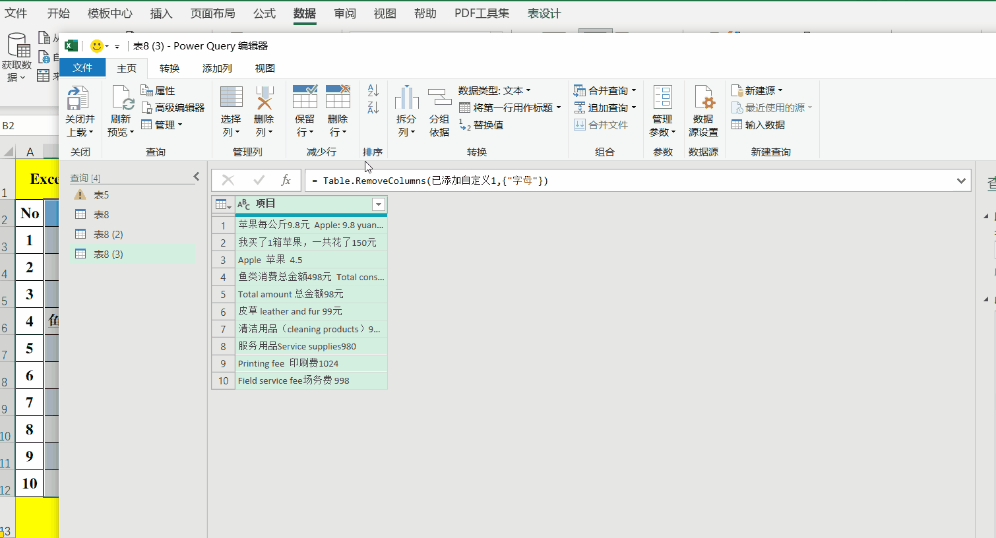Open the 审阅 tab in Excel
The width and height of the screenshot is (996, 538).
click(x=345, y=13)
